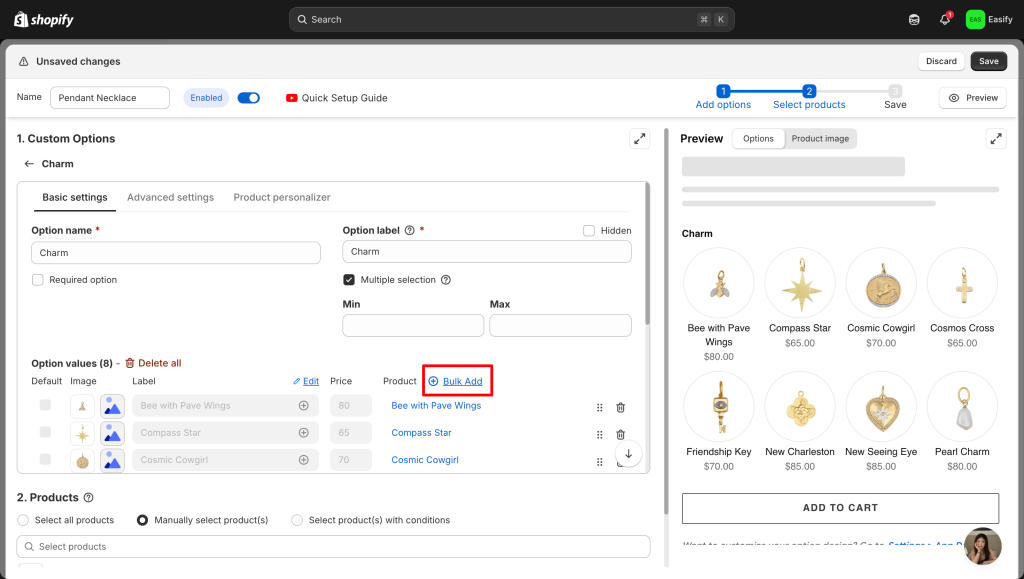Toggle the Enabled switch off
The height and width of the screenshot is (579, 1024).
249,98
